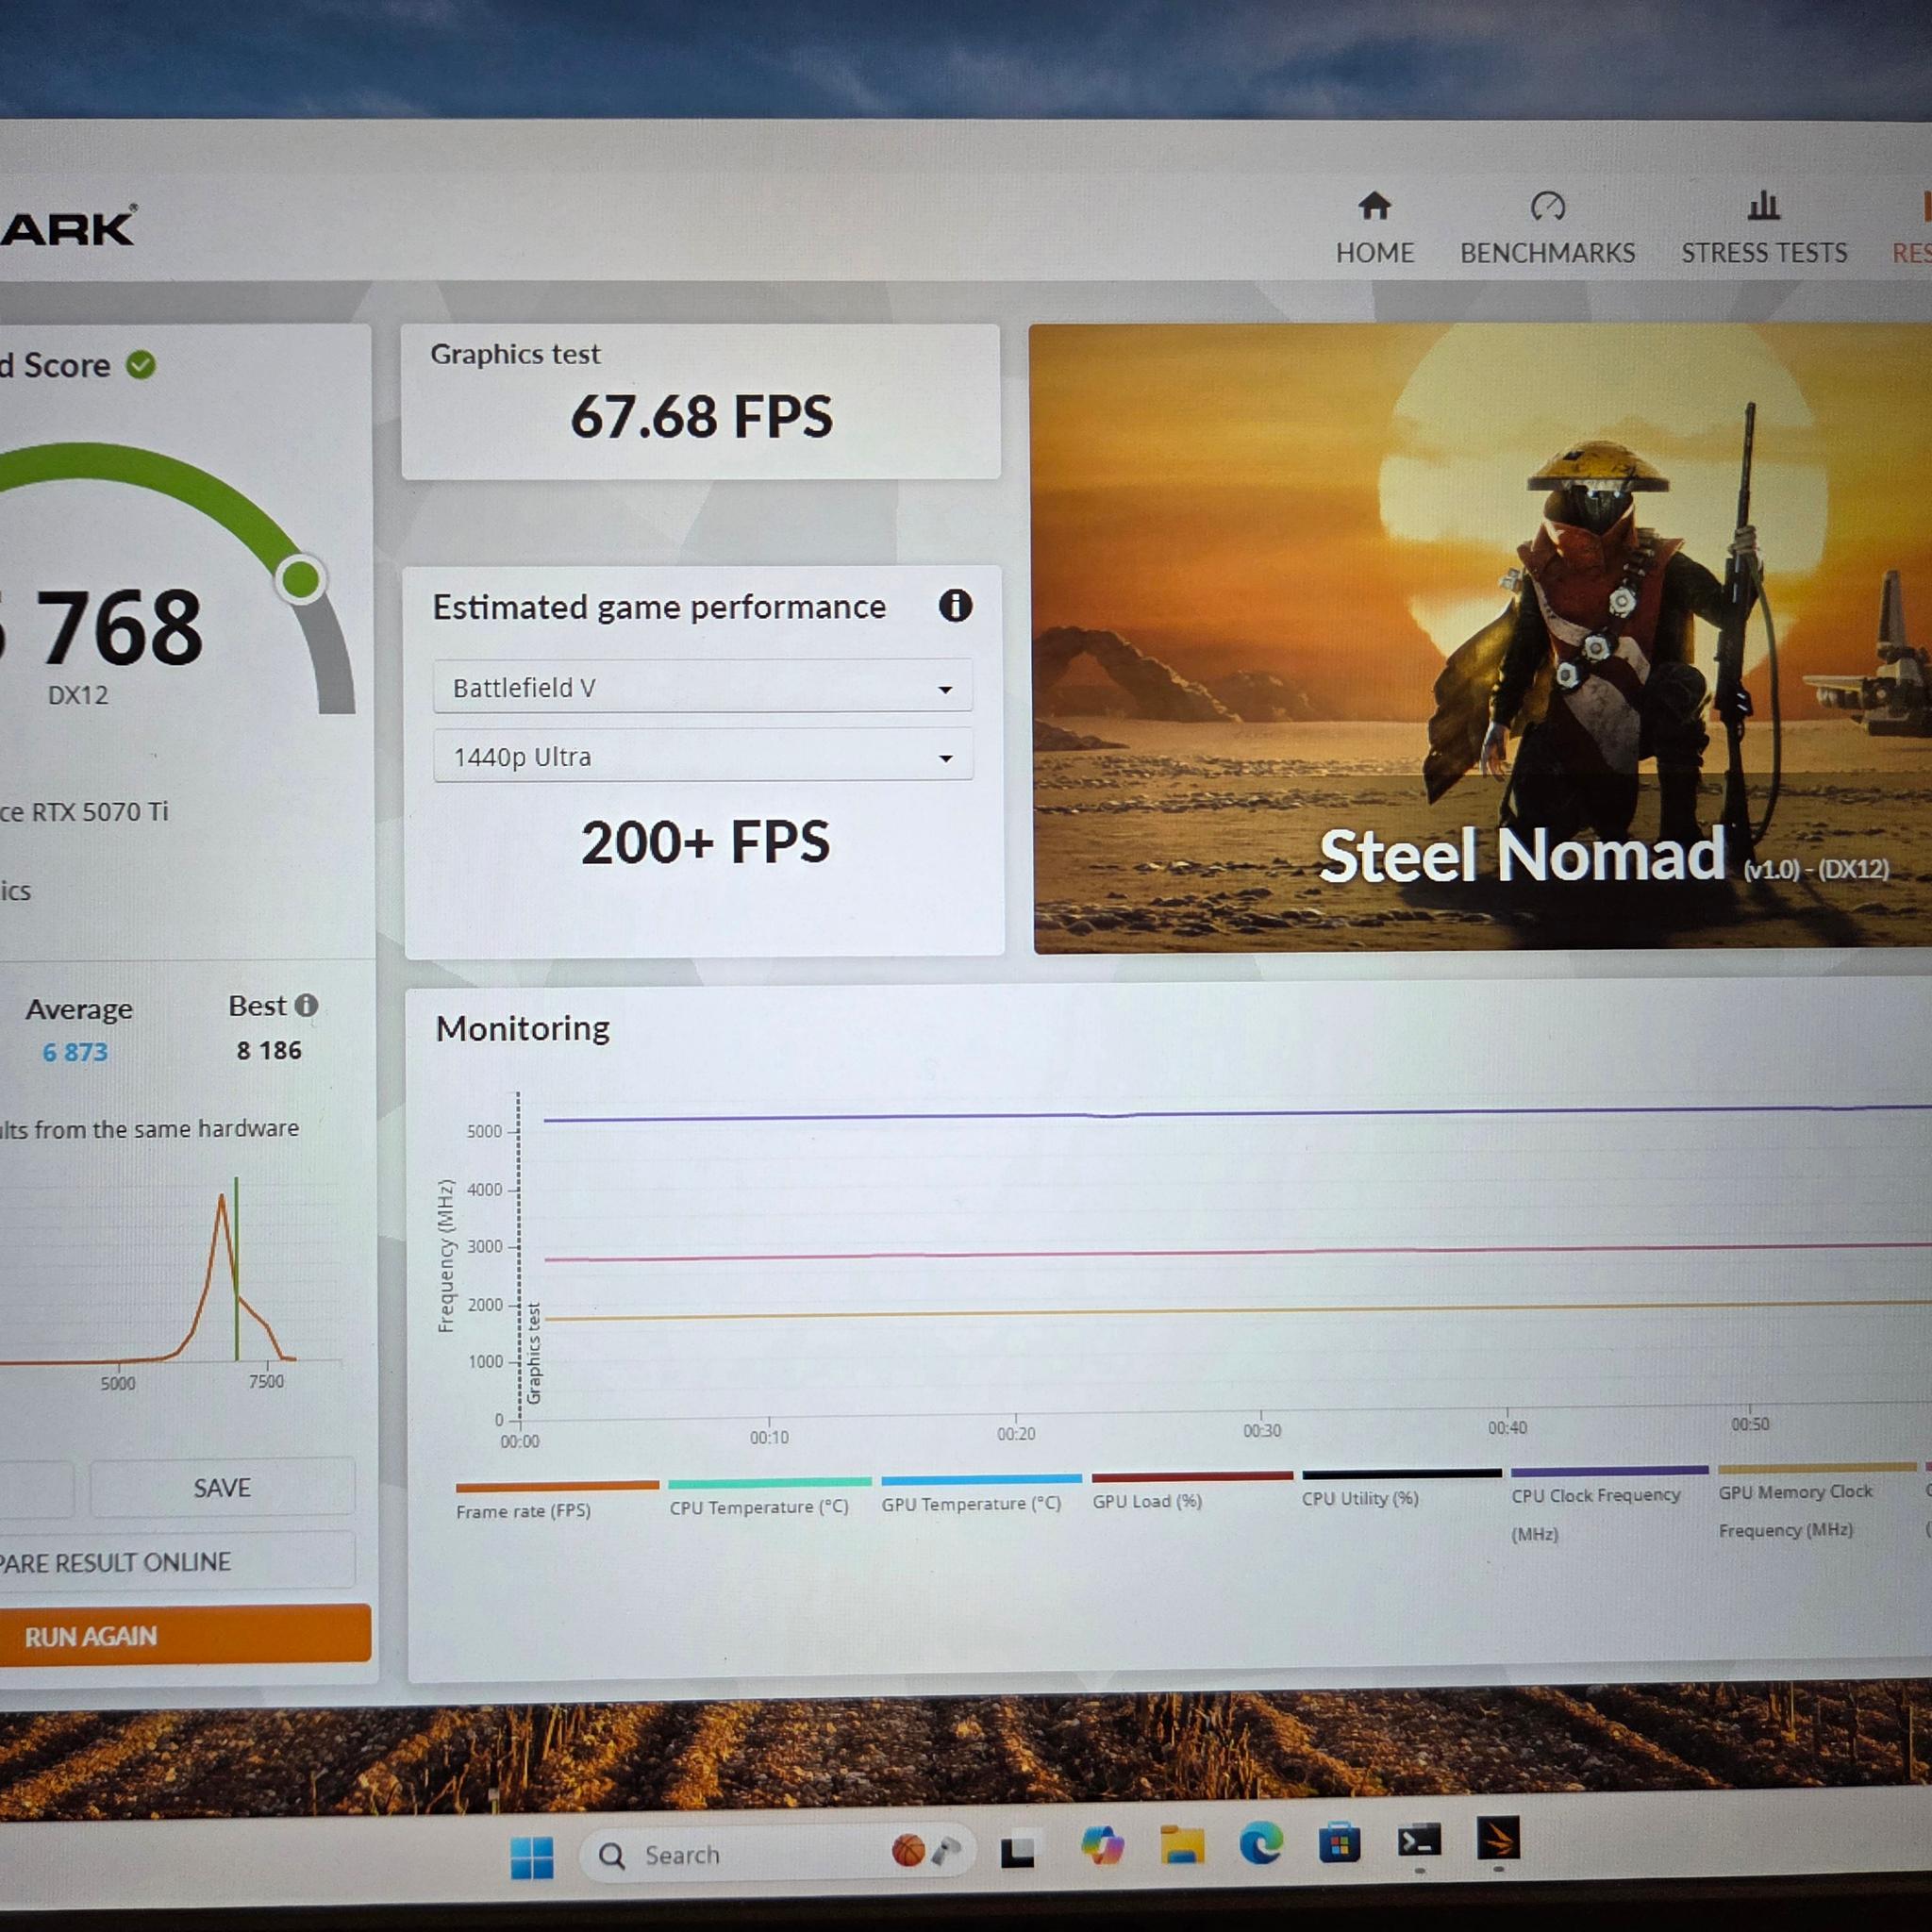This screenshot has height=1932, width=1932.
Task: Open File Explorer from the taskbar
Action: (1181, 1845)
